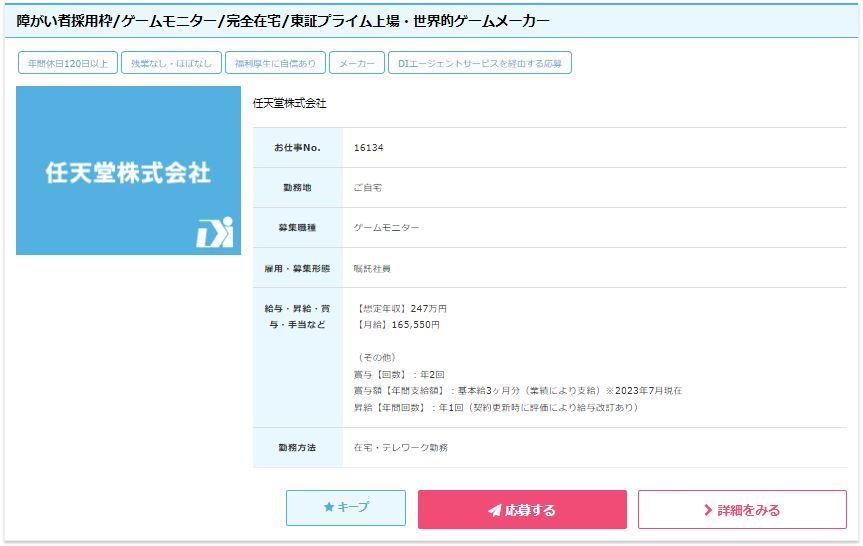Viewport: 863px width, 546px height.
Task: Click the star icon on the キープ button
Action: click(x=329, y=507)
